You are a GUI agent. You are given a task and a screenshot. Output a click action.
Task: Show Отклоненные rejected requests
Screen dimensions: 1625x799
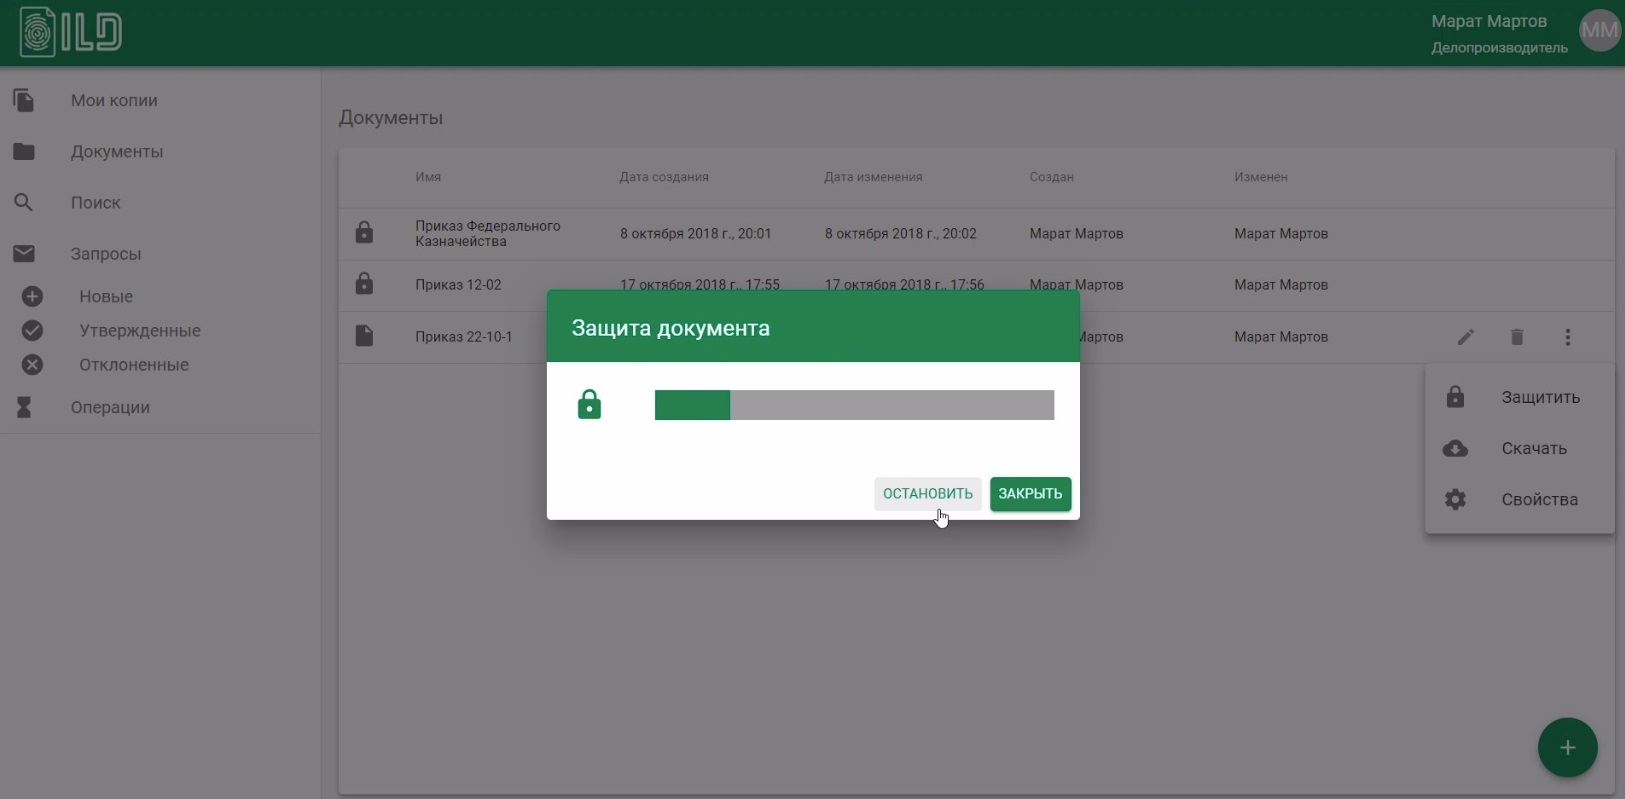(133, 365)
